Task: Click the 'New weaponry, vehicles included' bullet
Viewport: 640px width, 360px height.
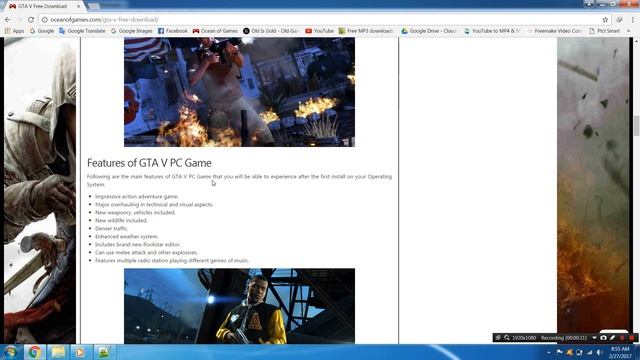Action: (135, 213)
